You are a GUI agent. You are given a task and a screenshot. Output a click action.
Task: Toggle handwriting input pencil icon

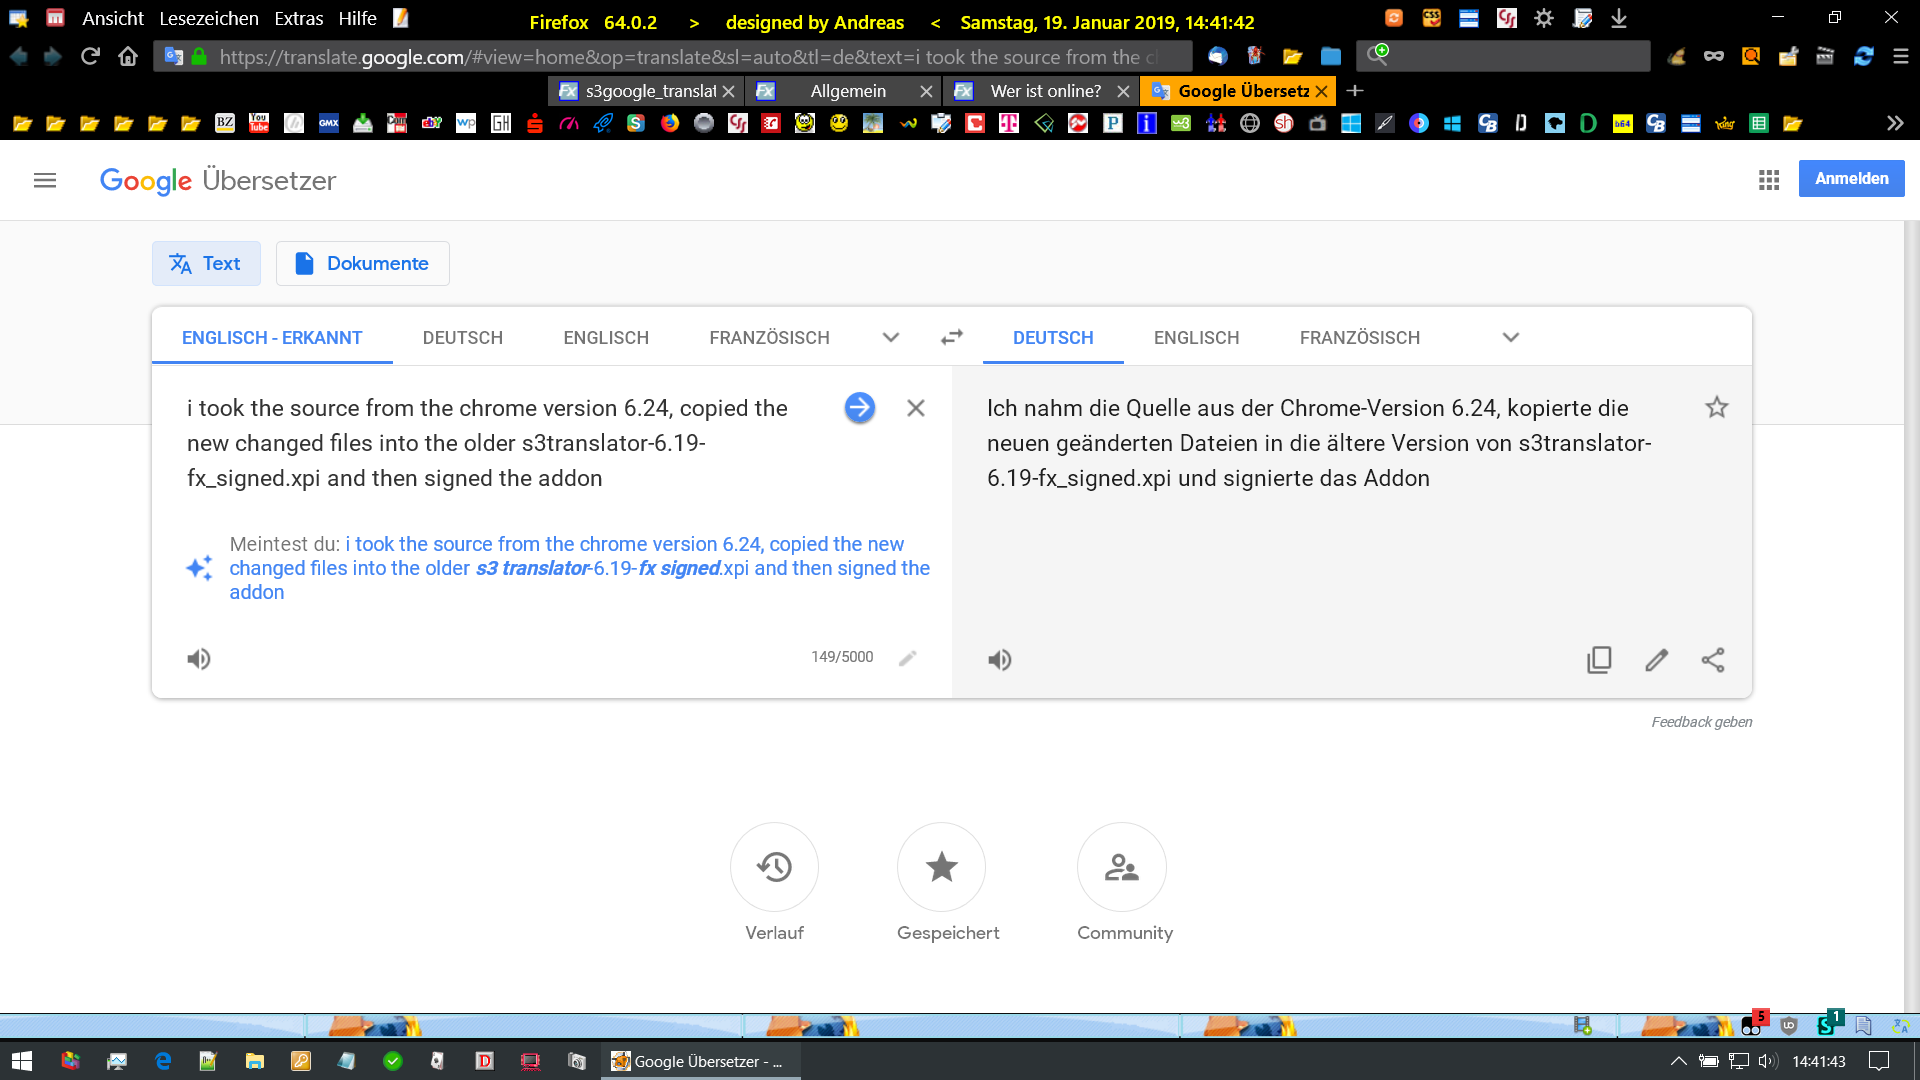[907, 658]
